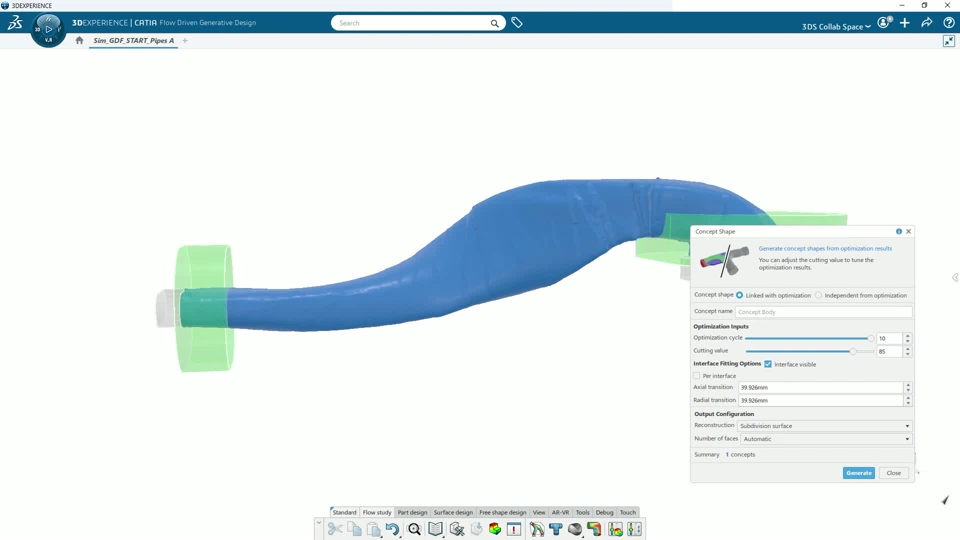Open the Debug tab
Screen dimensions: 960x540
pos(604,512)
